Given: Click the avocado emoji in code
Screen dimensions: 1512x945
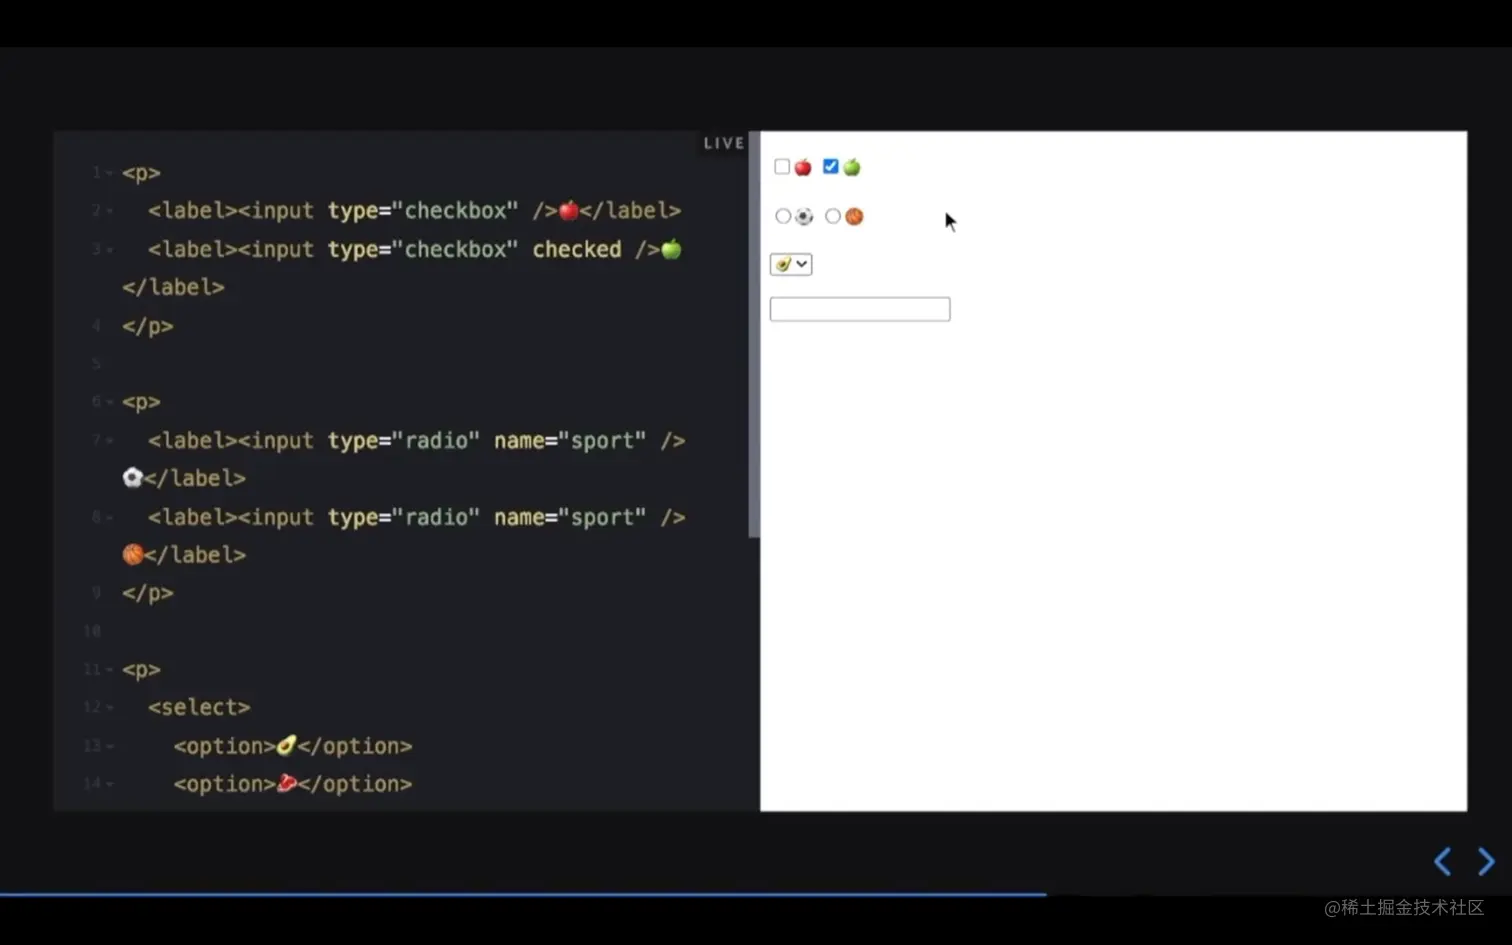Looking at the screenshot, I should tap(286, 745).
